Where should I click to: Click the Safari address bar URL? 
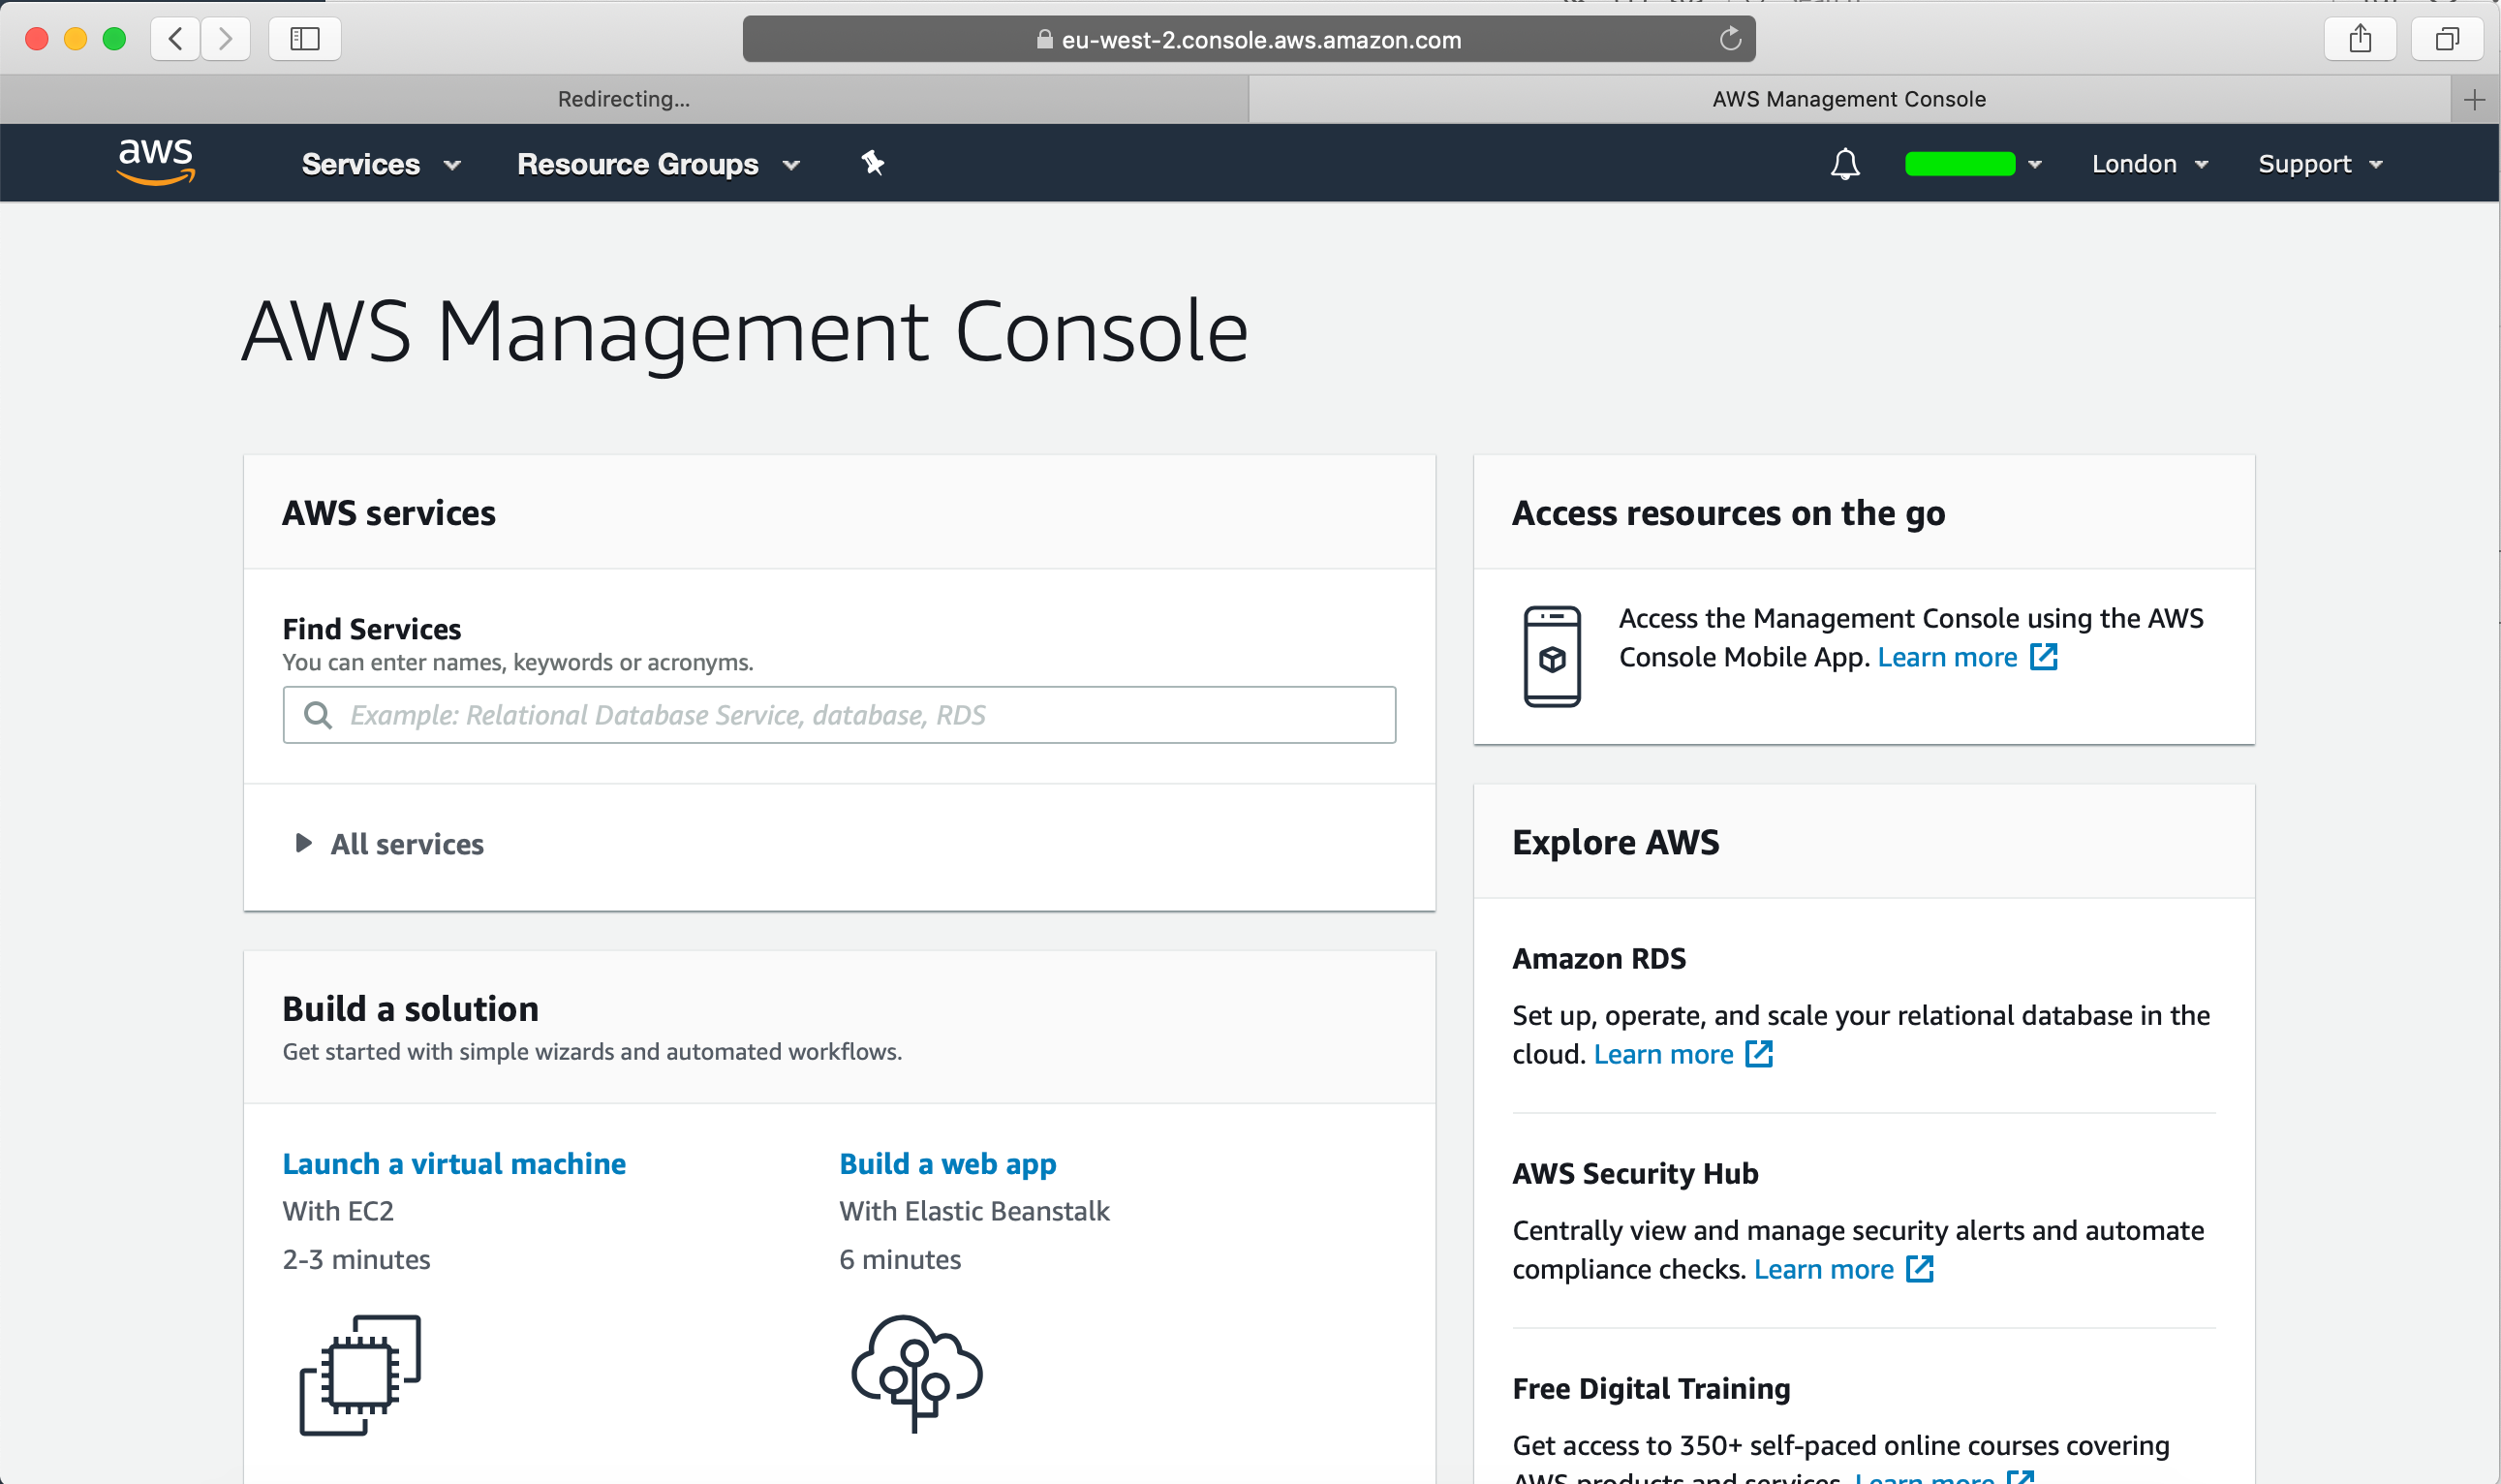(1261, 39)
